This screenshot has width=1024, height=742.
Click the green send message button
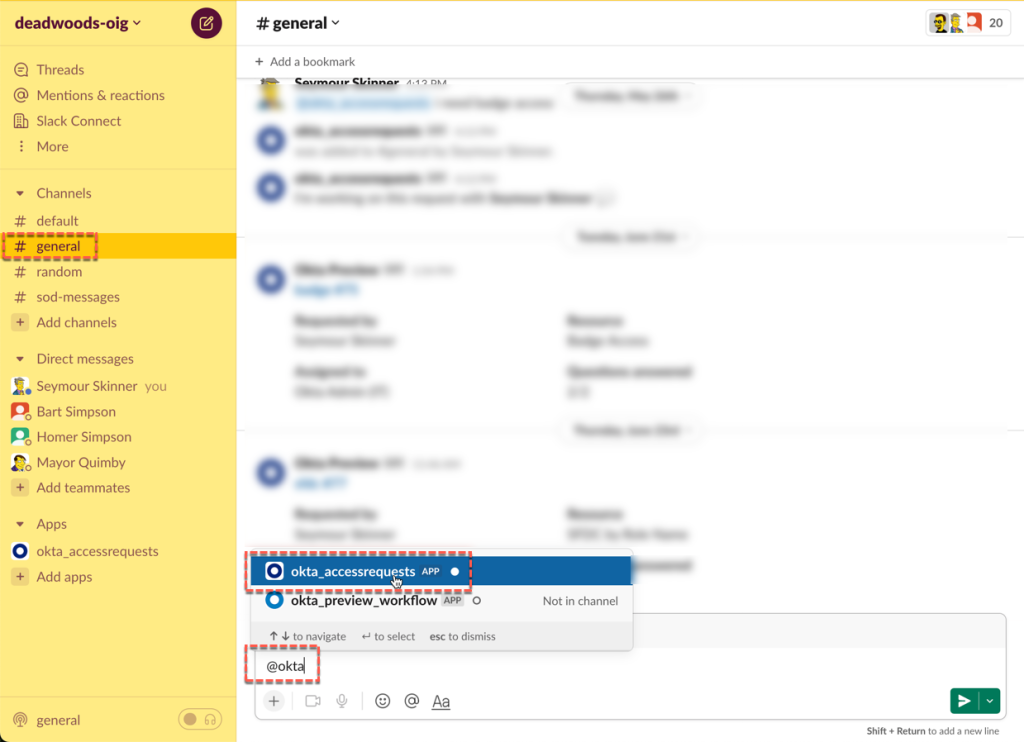click(x=965, y=702)
